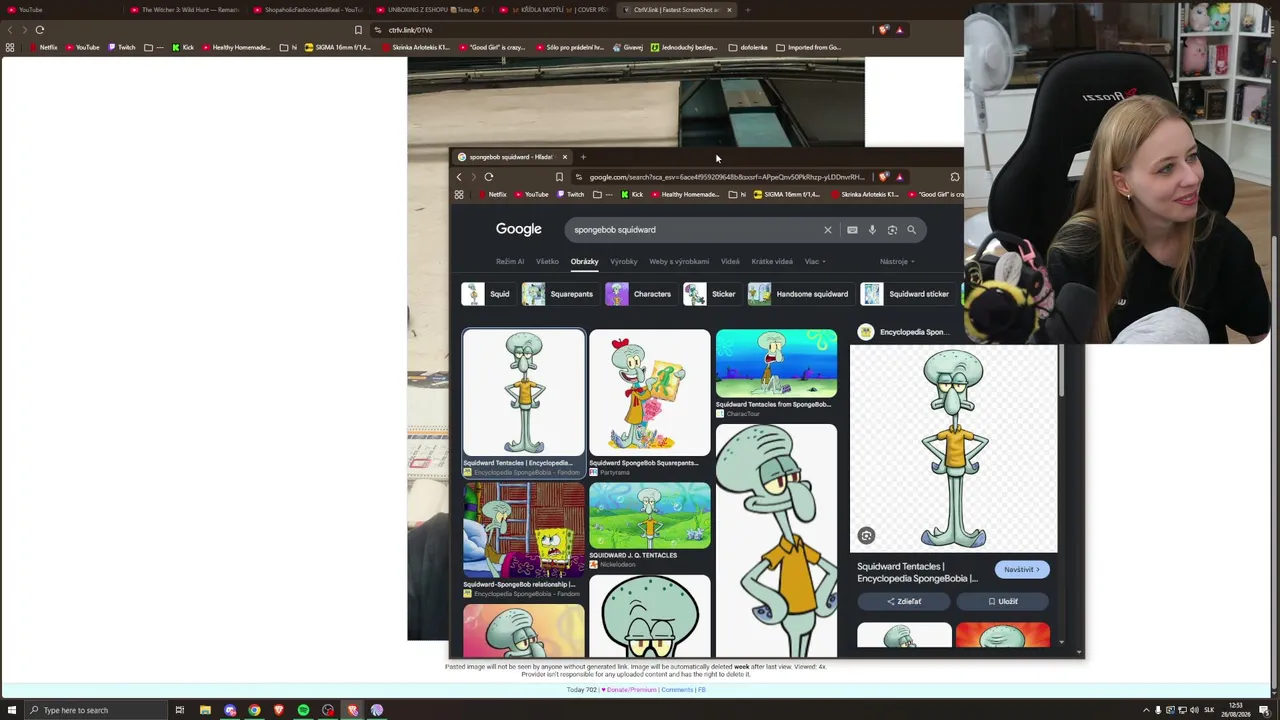Click Uložiť save button
Image resolution: width=1280 pixels, height=720 pixels.
point(1003,602)
